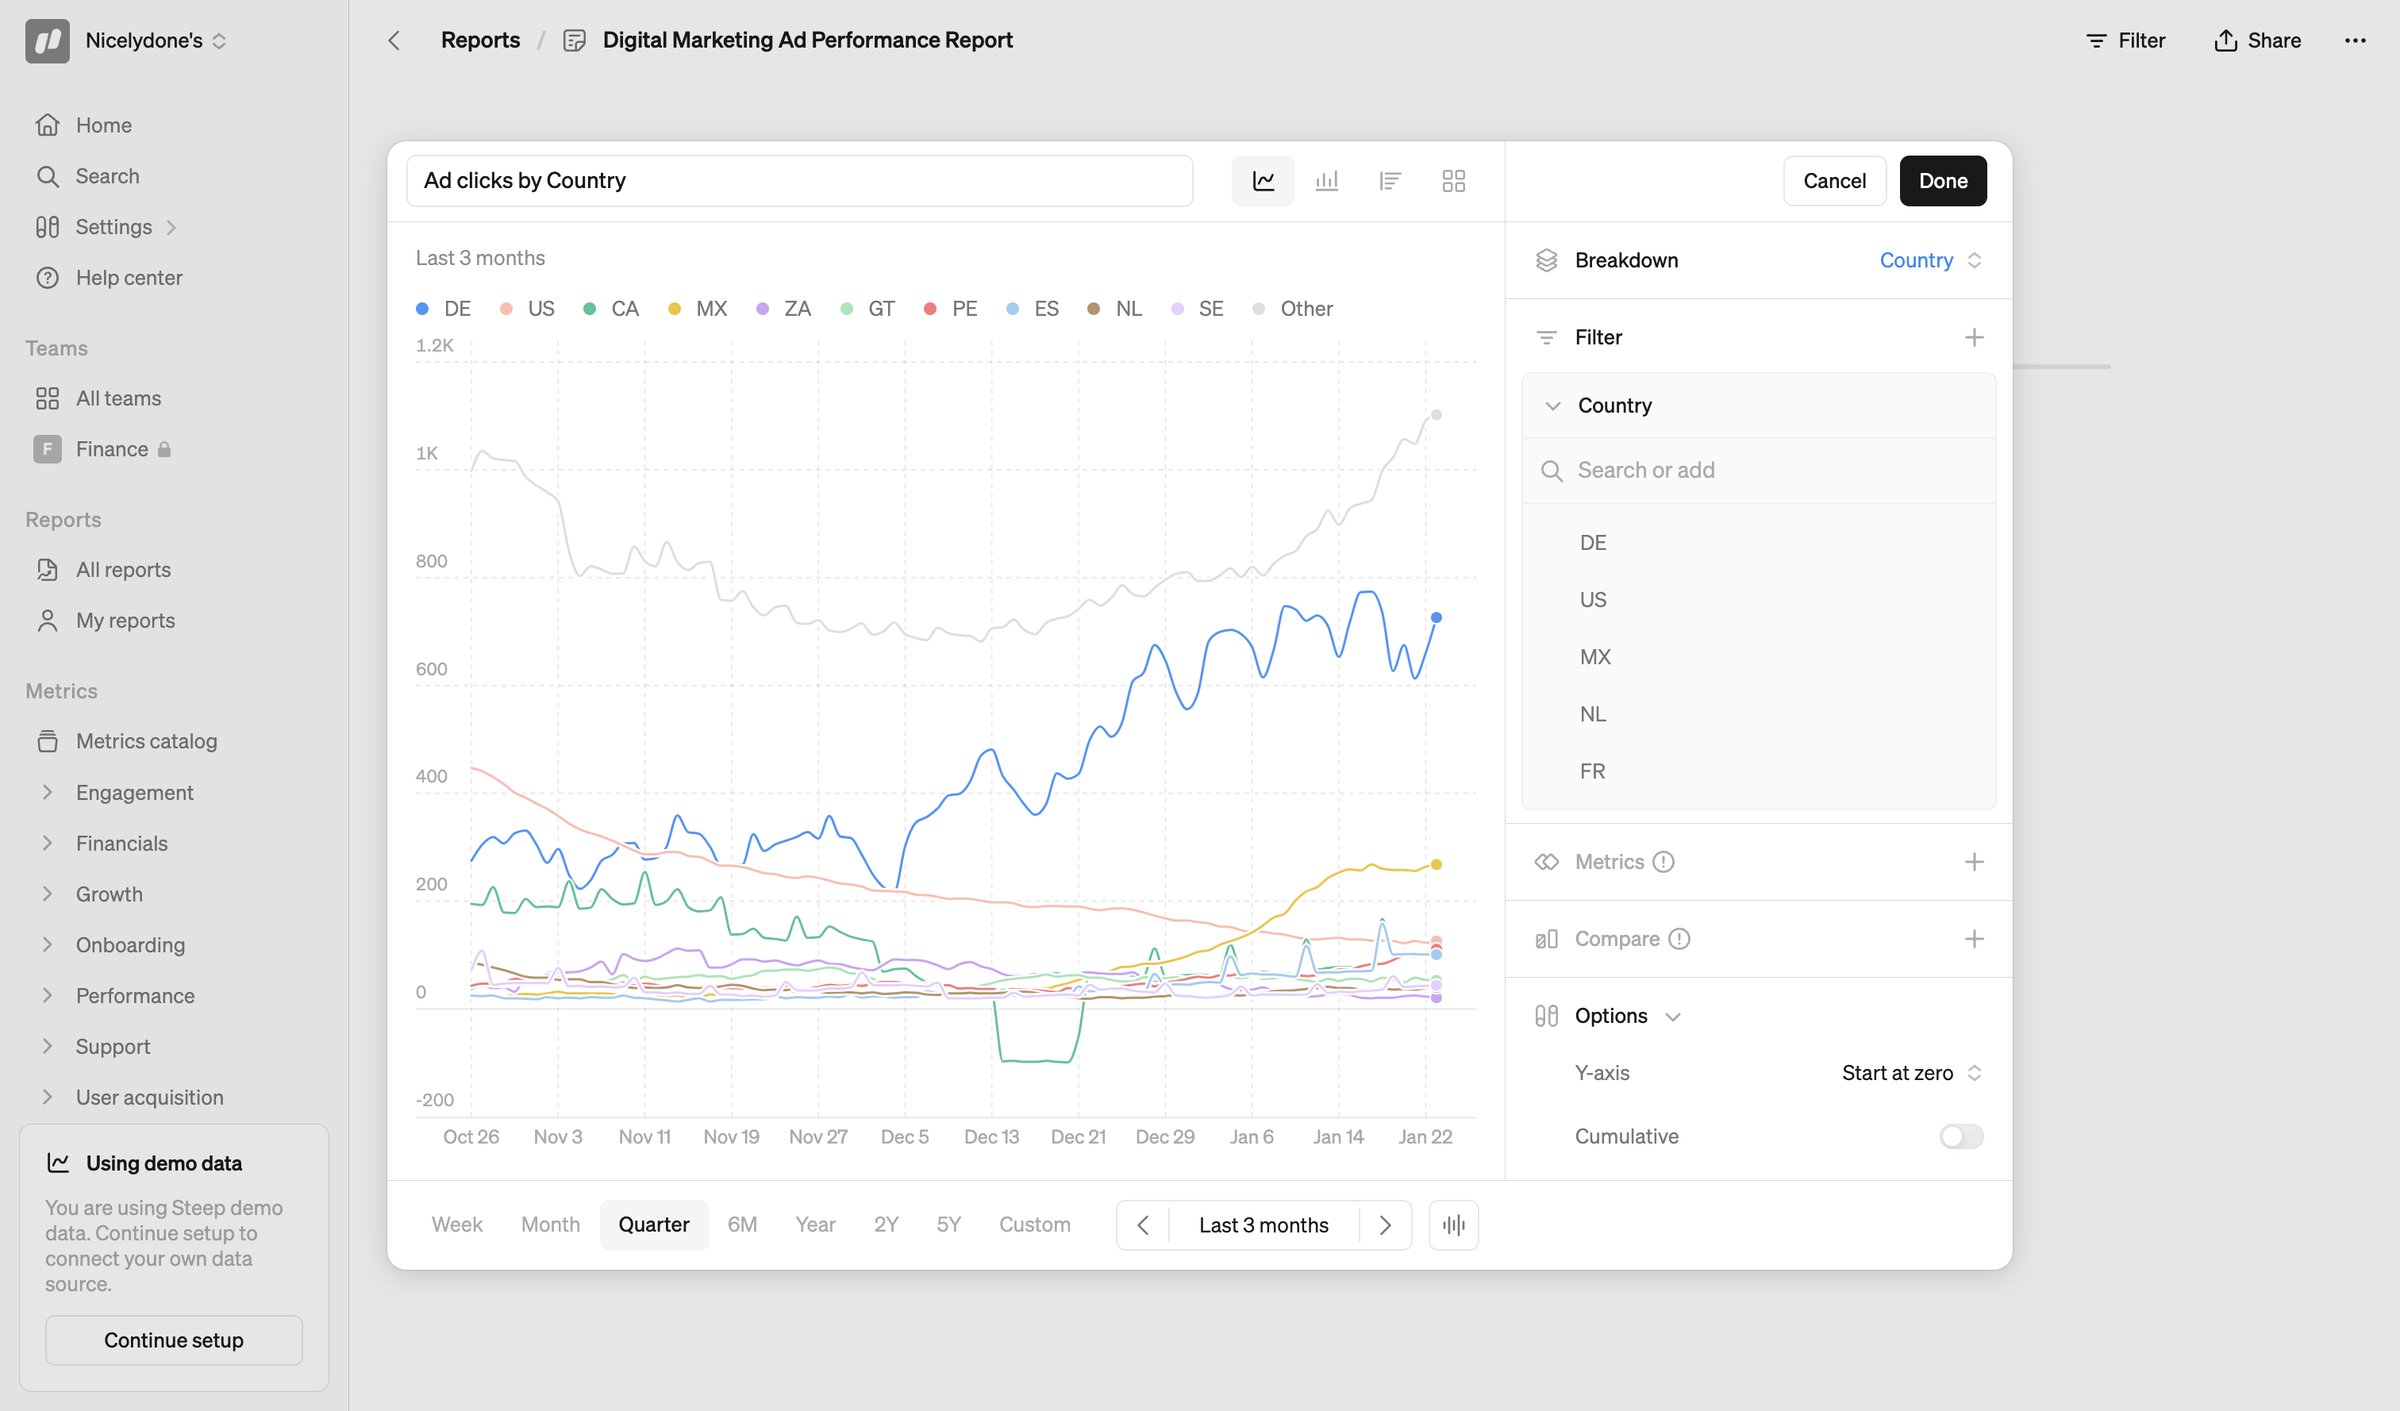Expand the Engagement metrics category
Viewport: 2400px width, 1411px height.
coord(47,792)
